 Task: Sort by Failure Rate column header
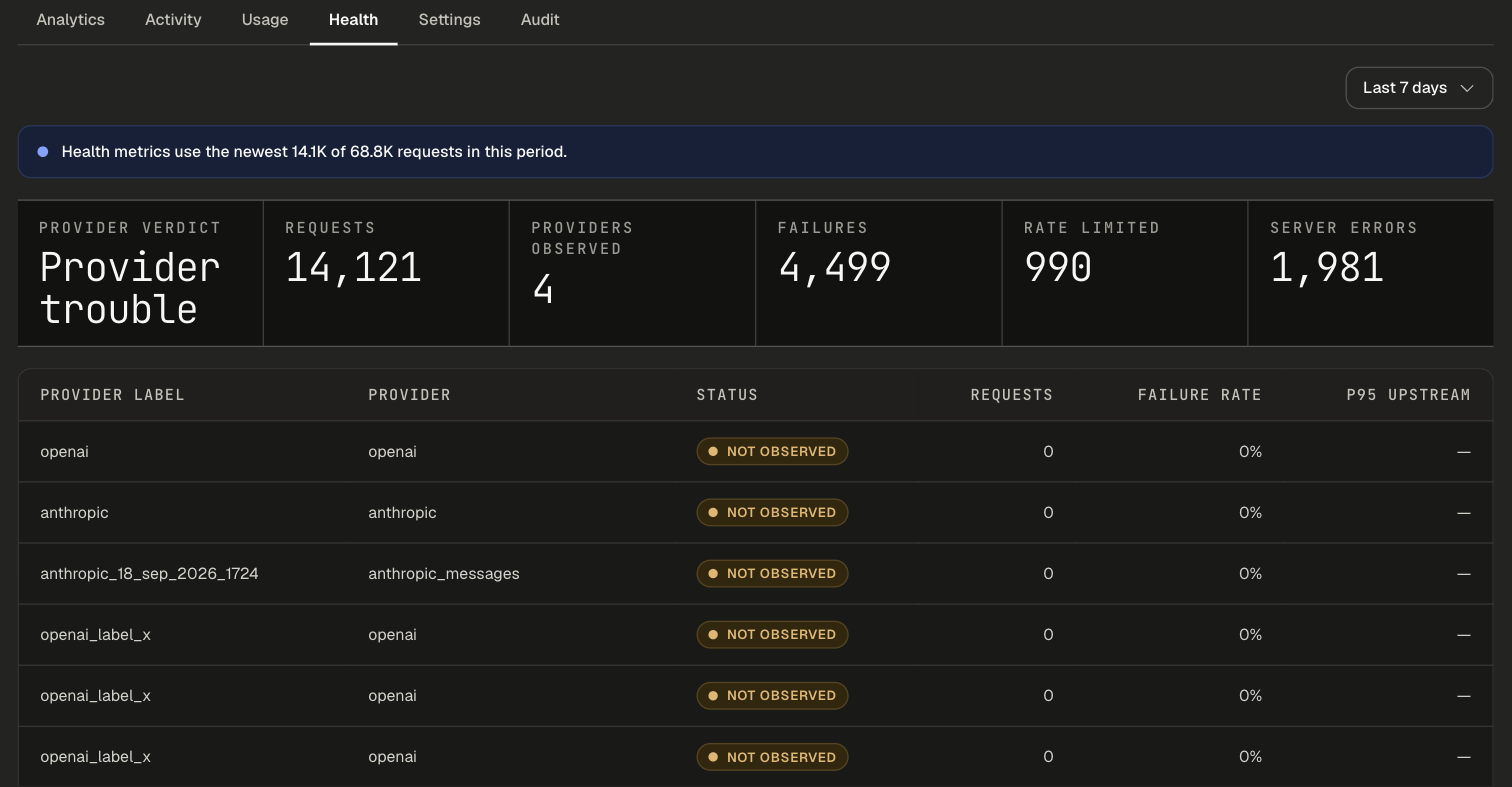(x=1199, y=395)
